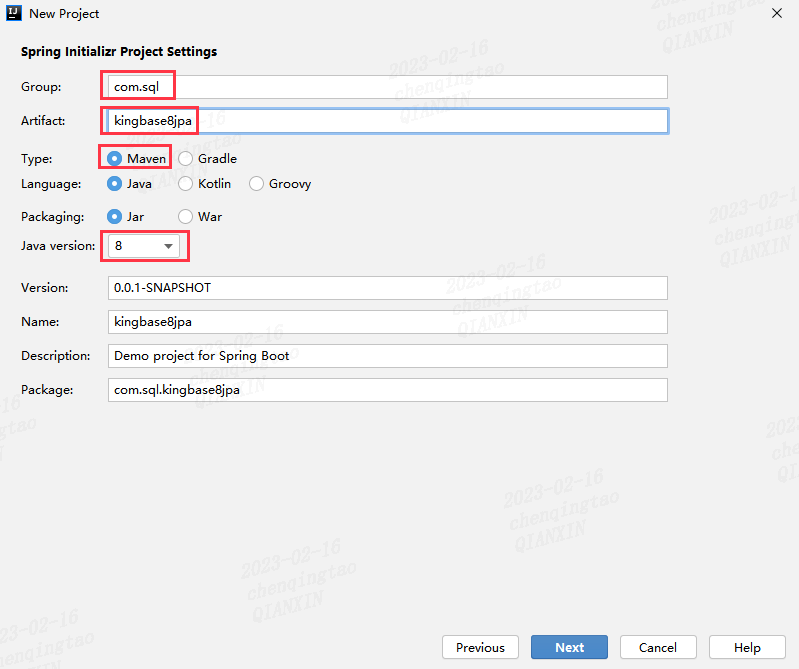Go back with the Previous button
Image resolution: width=799 pixels, height=669 pixels.
tap(480, 647)
